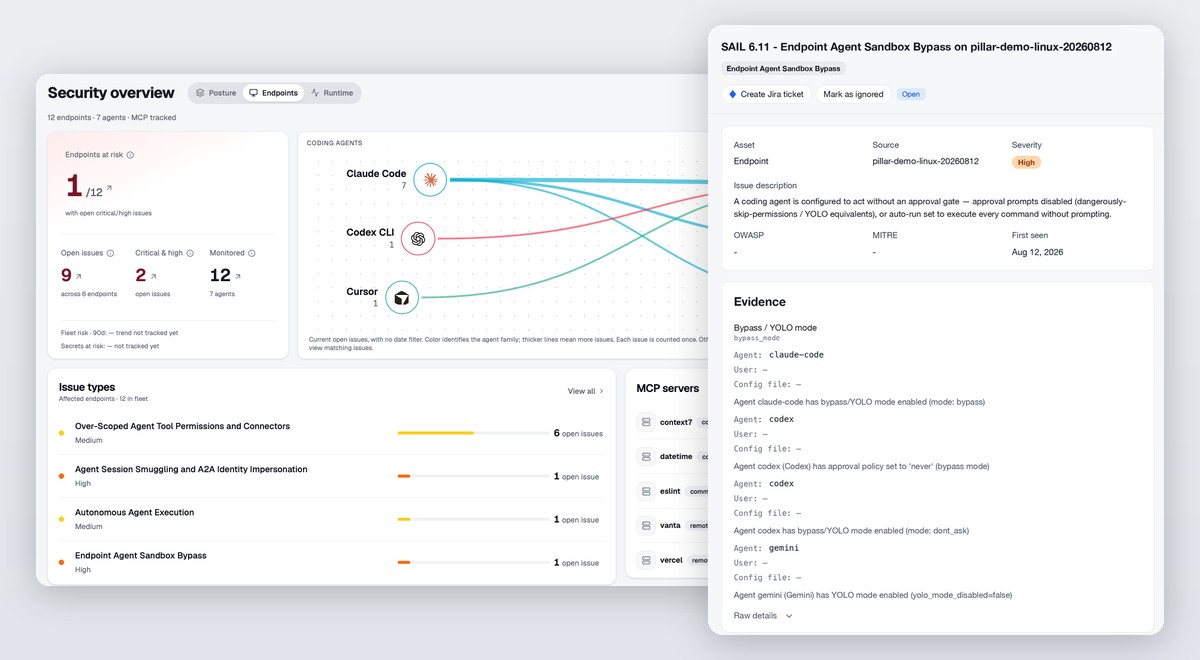The height and width of the screenshot is (660, 1200).
Task: Create a Jira ticket for this issue
Action: pos(764,94)
